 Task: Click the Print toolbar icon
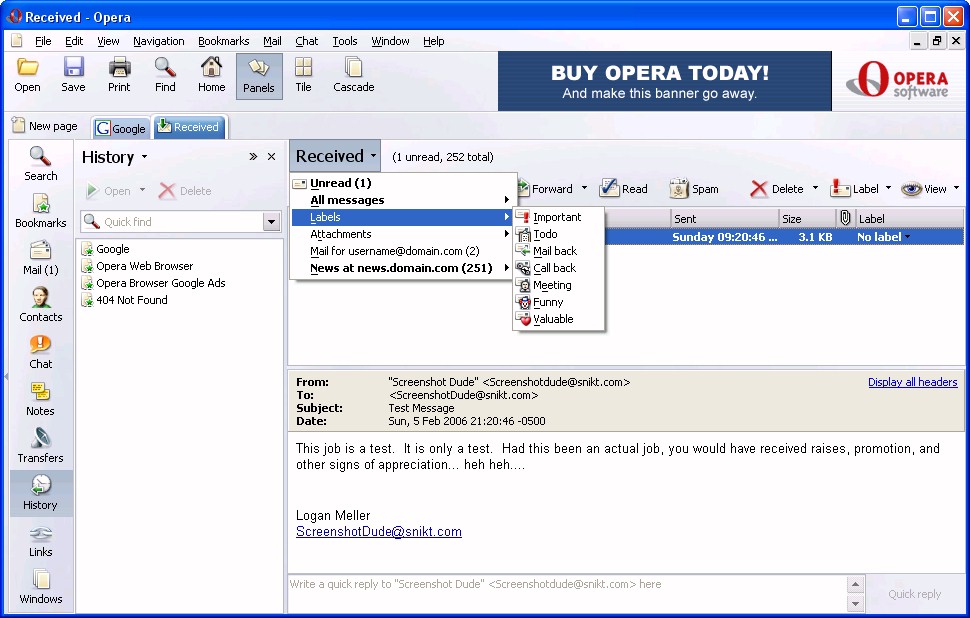click(x=119, y=75)
